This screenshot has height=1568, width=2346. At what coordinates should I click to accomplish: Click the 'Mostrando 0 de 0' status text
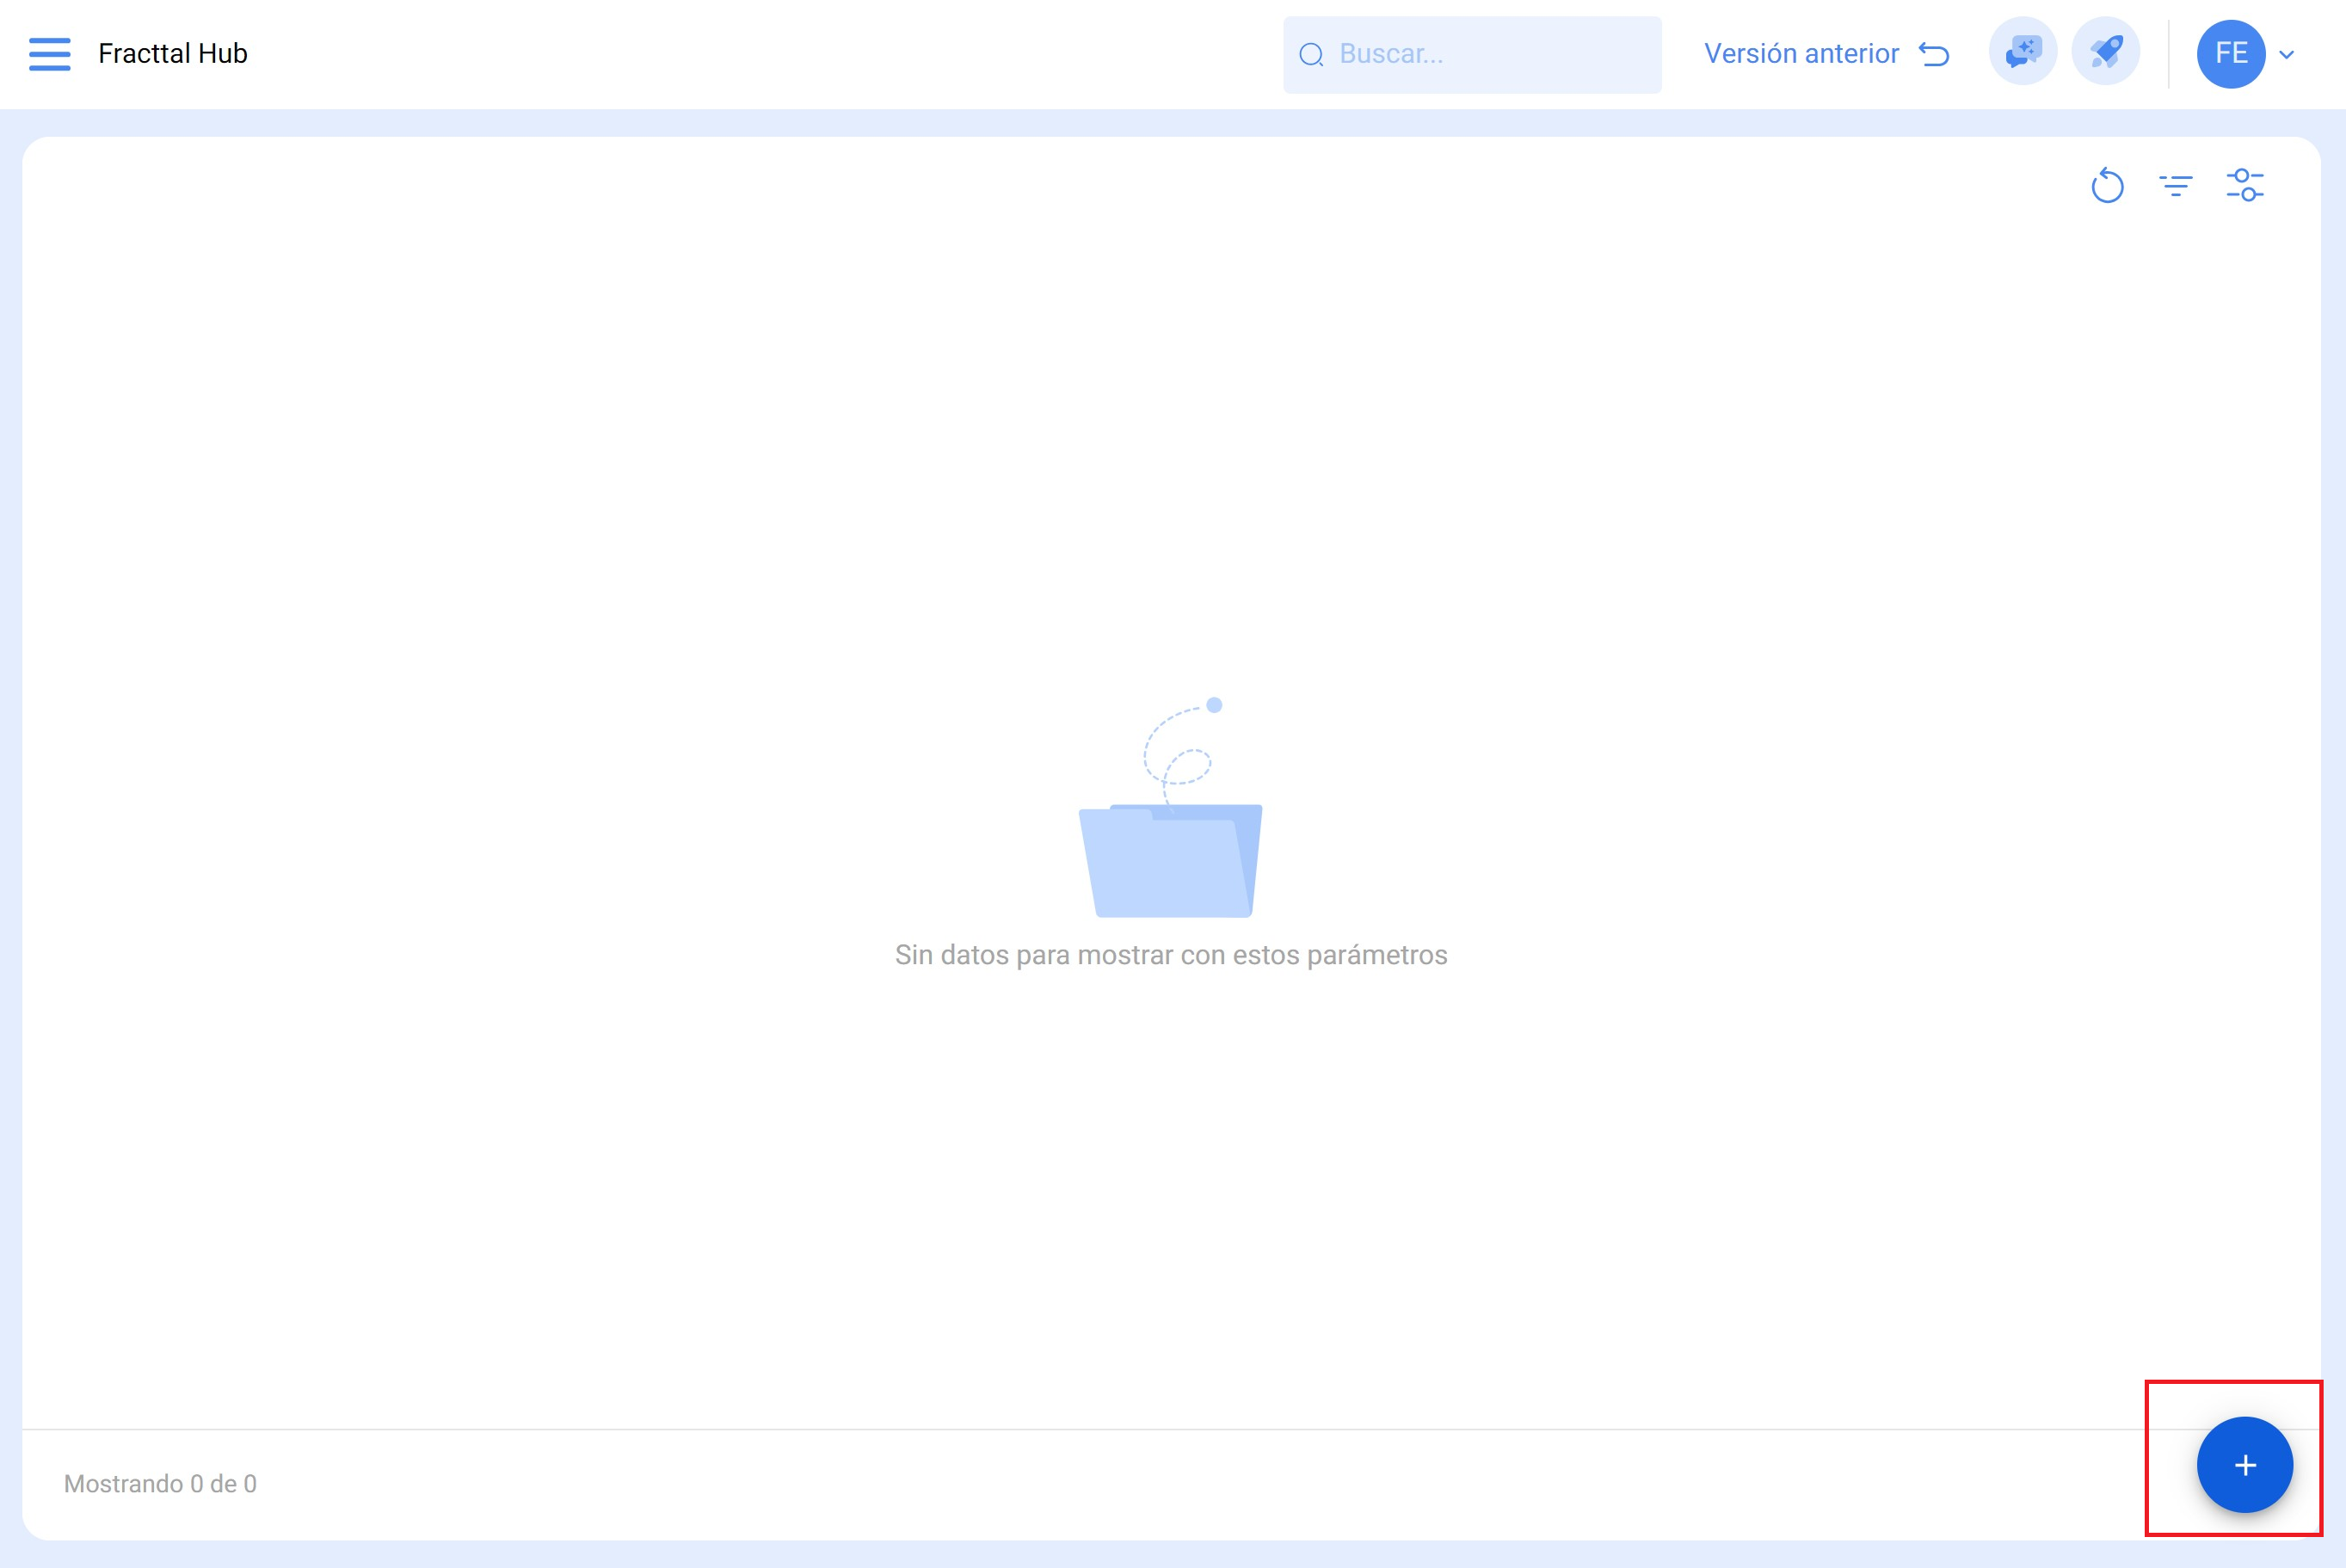coord(160,1484)
